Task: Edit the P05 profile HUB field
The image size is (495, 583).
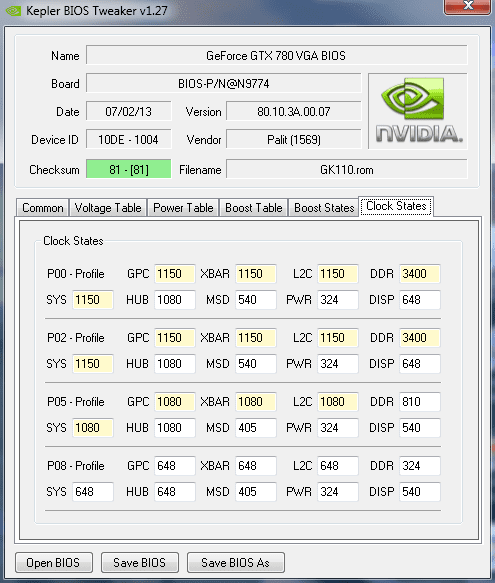Action: pyautogui.click(x=175, y=428)
